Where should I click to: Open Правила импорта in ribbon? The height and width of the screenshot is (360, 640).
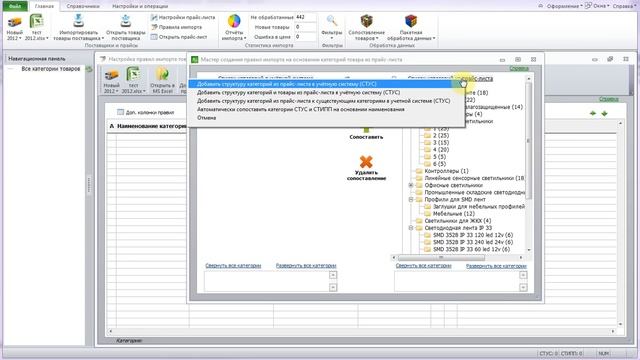[176, 27]
